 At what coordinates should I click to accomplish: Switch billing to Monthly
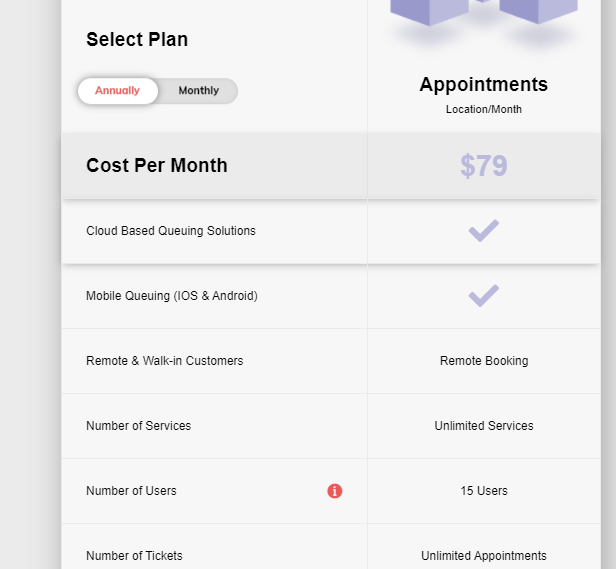[198, 91]
